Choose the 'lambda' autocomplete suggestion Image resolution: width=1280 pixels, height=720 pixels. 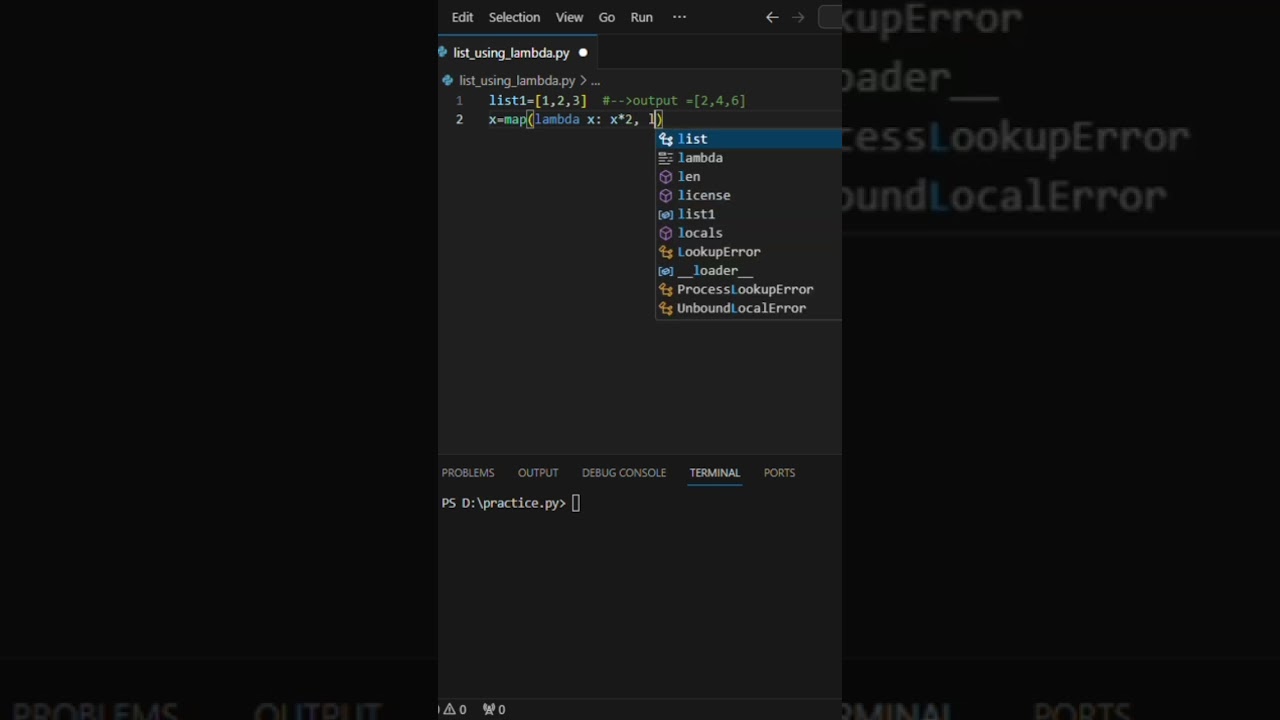[x=748, y=158]
